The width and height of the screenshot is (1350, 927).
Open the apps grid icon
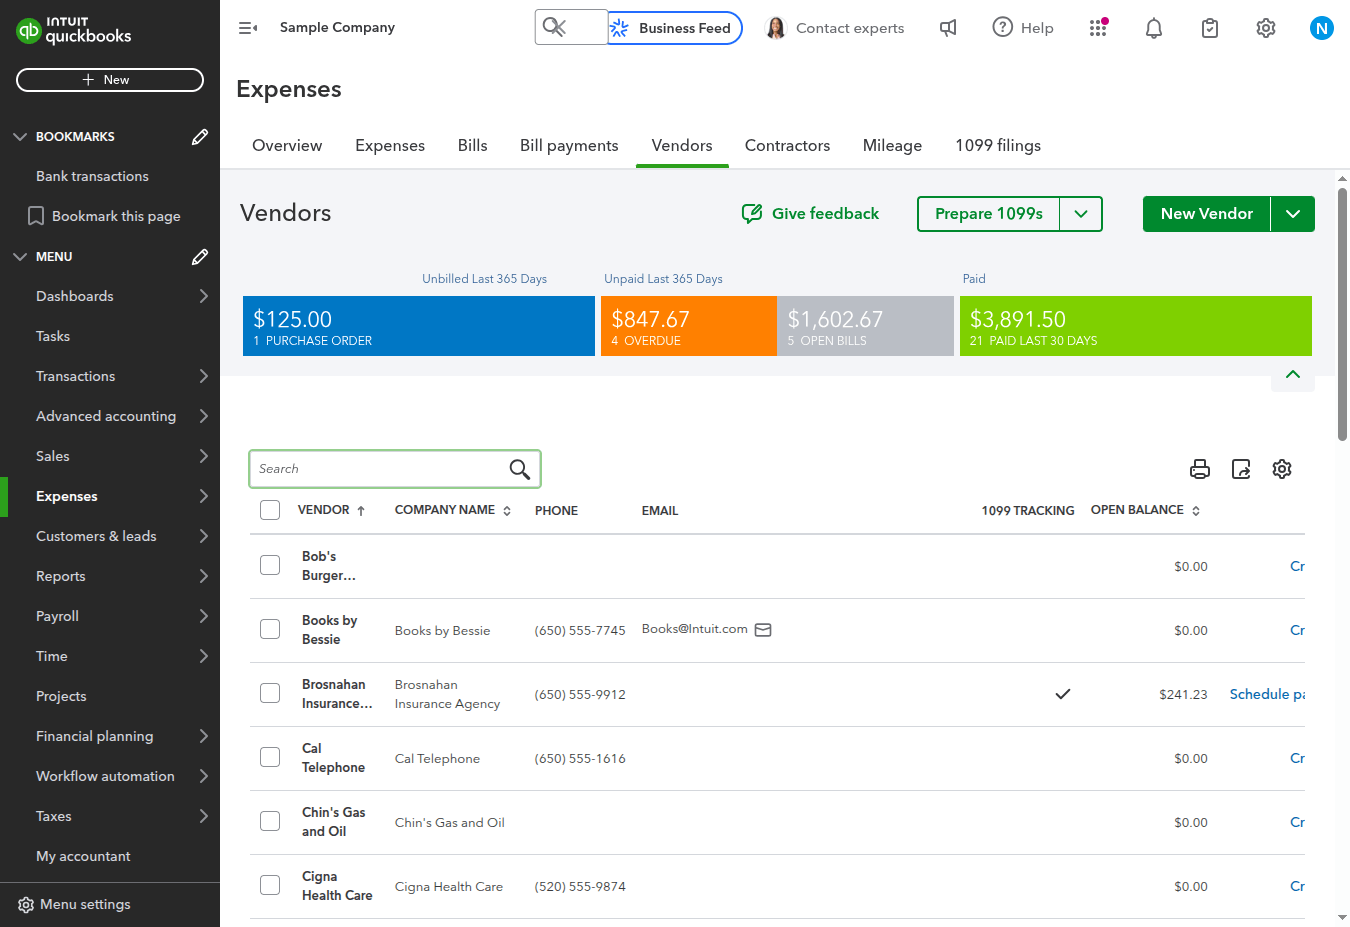[x=1098, y=27]
